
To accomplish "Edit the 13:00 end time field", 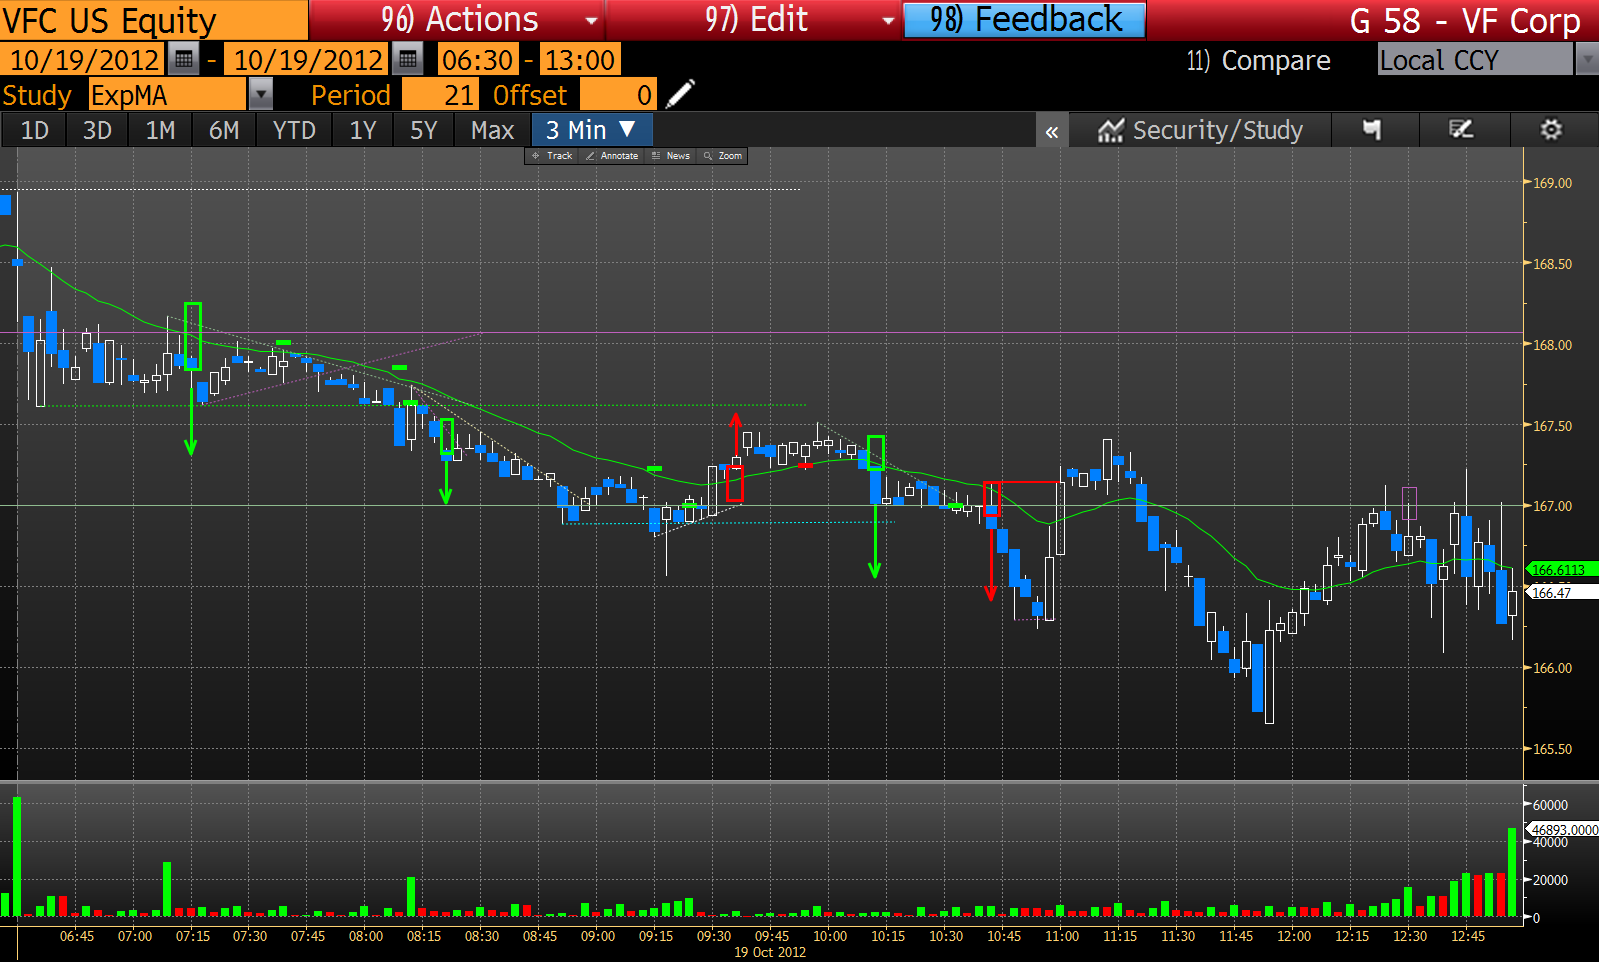I will click(x=580, y=60).
